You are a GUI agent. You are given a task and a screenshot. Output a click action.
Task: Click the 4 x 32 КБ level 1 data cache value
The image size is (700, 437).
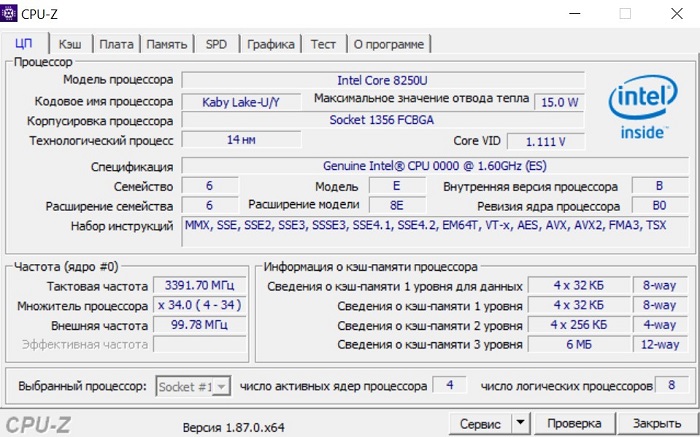579,285
